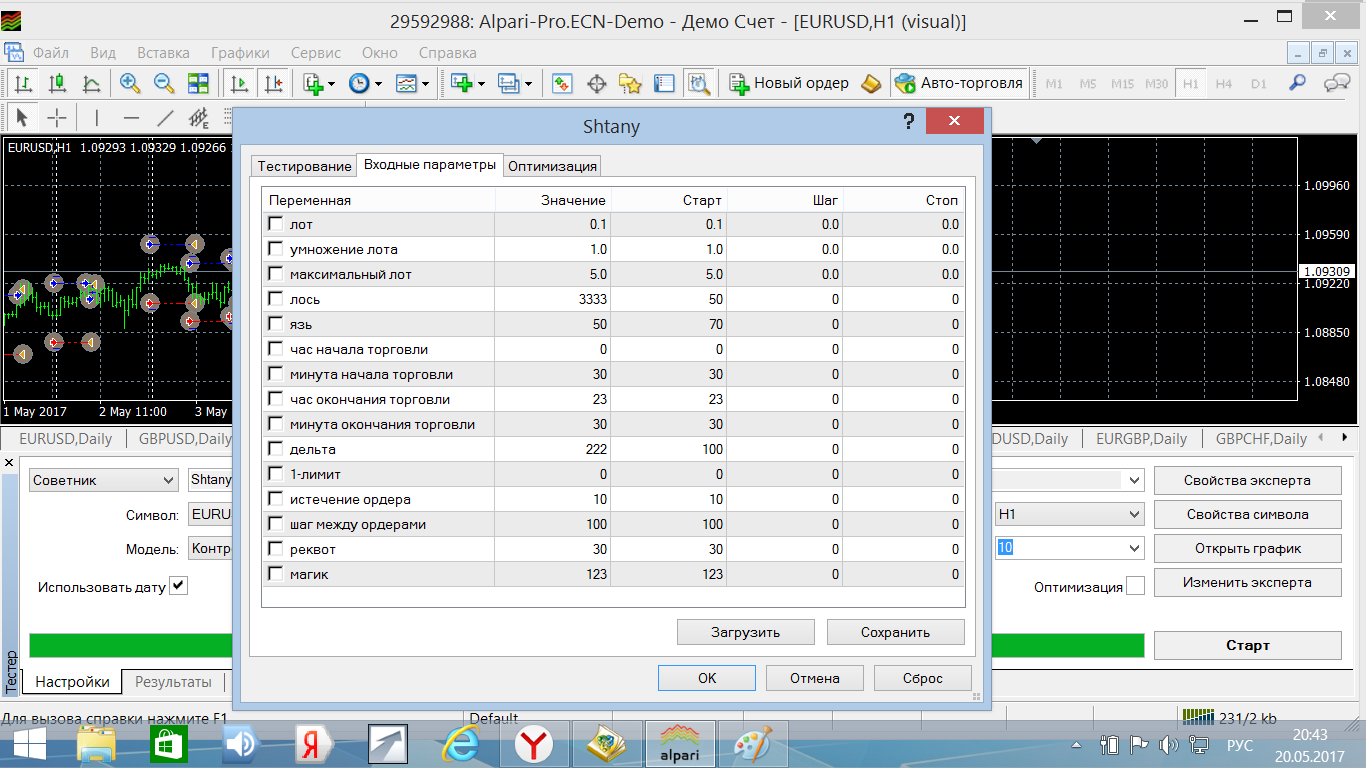
Task: Click the 'Сохранить' button
Action: pos(896,632)
